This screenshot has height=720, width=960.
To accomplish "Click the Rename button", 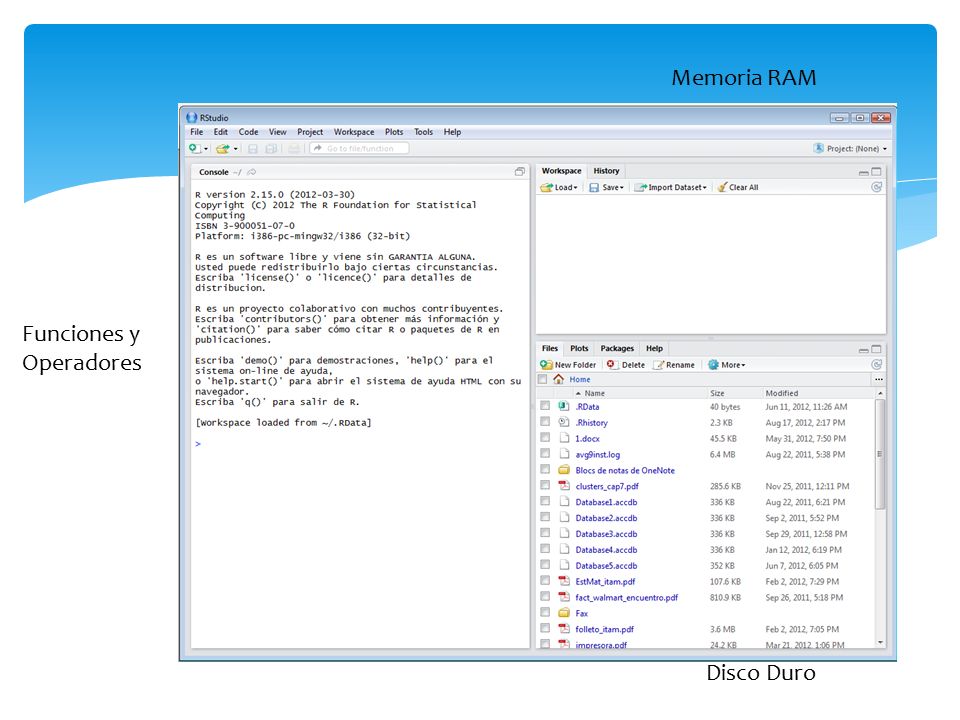I will tap(674, 365).
